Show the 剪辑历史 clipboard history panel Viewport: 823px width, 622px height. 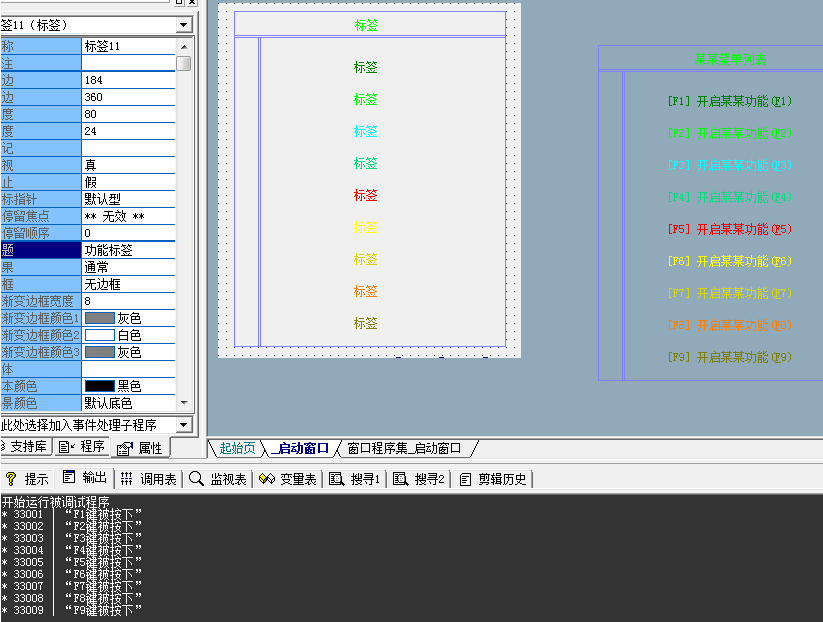pos(493,479)
